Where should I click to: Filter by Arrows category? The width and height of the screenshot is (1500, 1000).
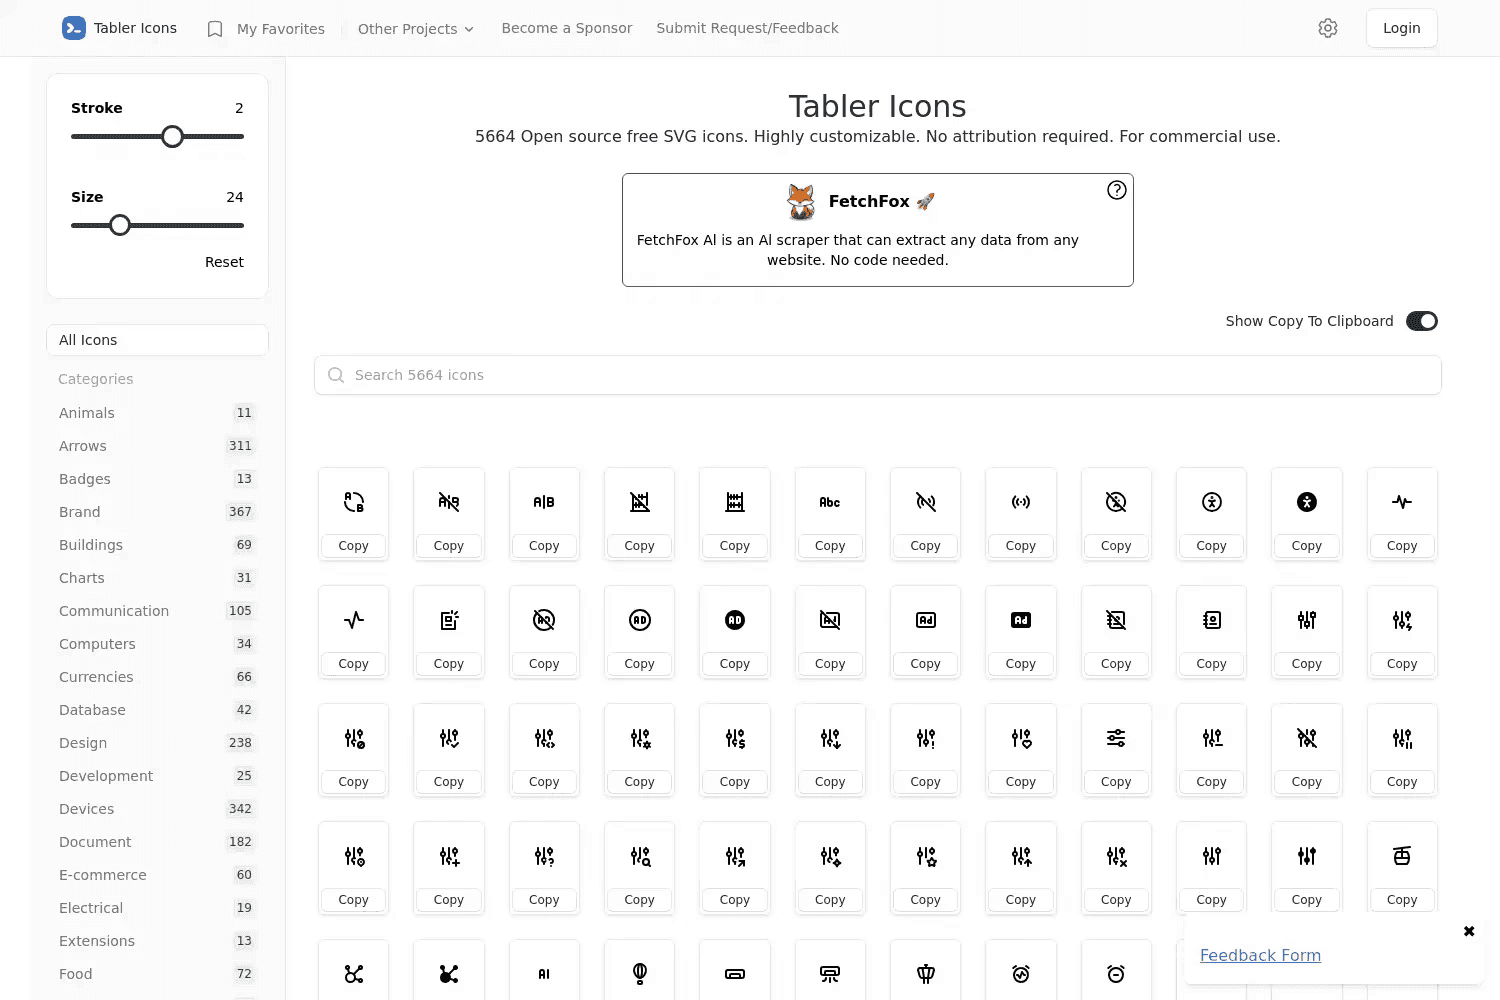157,446
